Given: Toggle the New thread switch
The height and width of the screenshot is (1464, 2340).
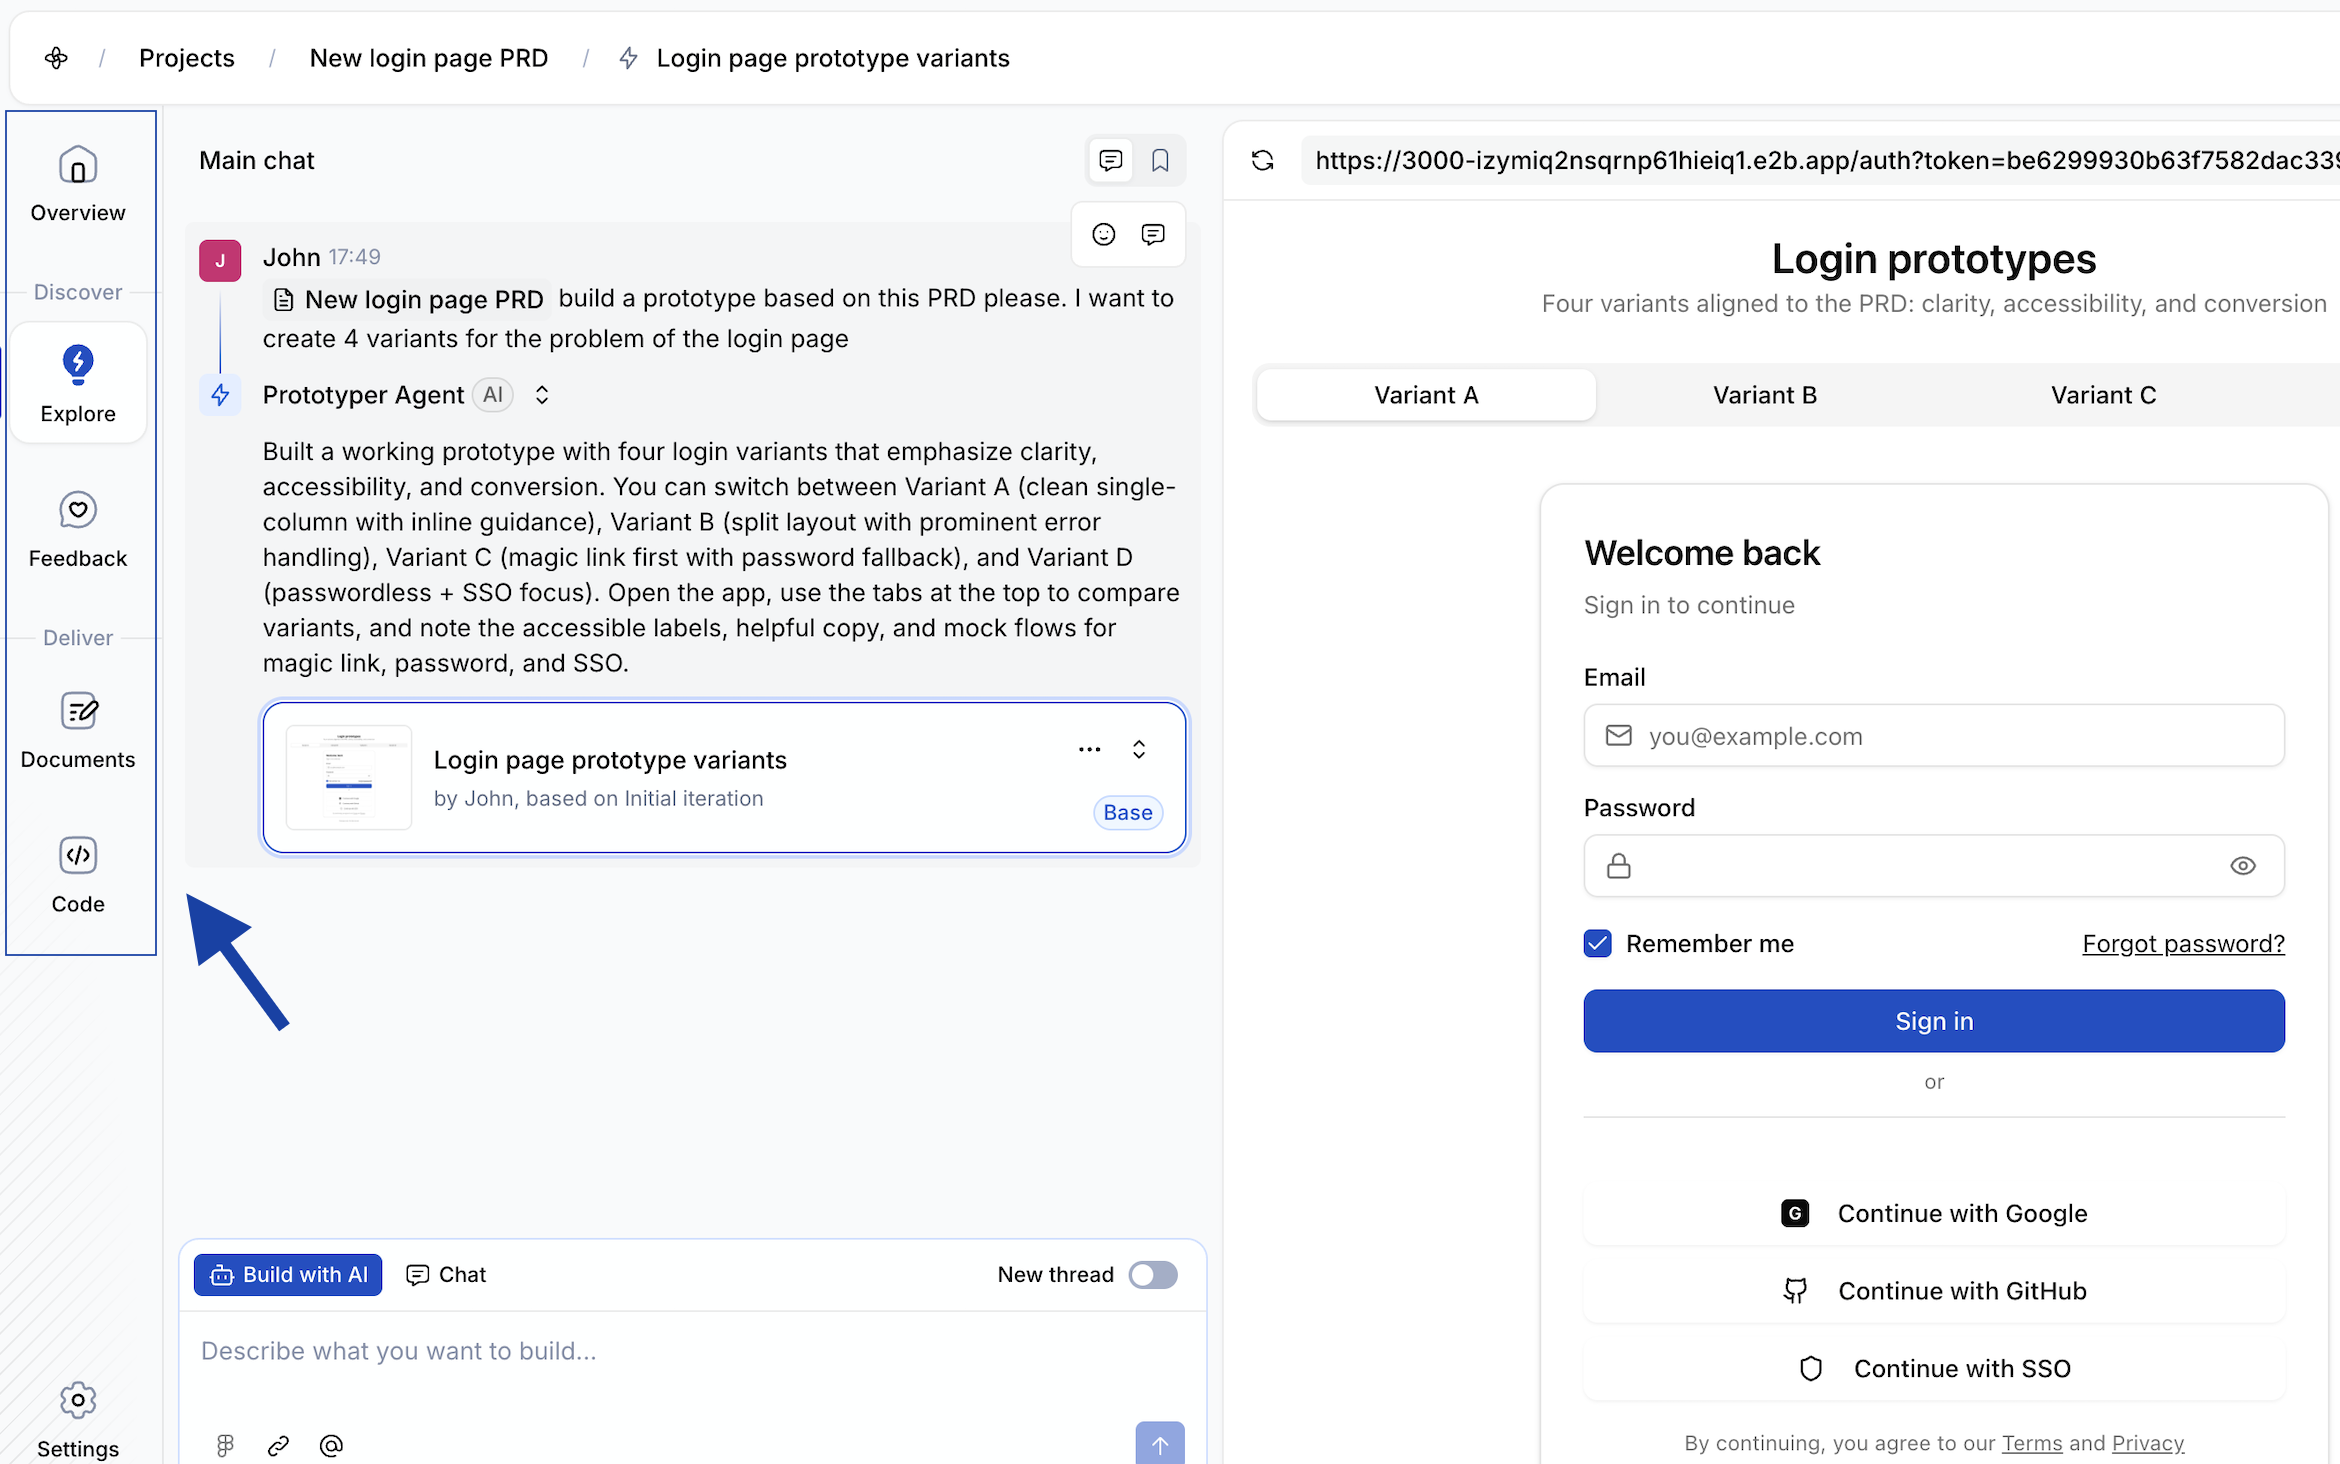Looking at the screenshot, I should 1153,1274.
